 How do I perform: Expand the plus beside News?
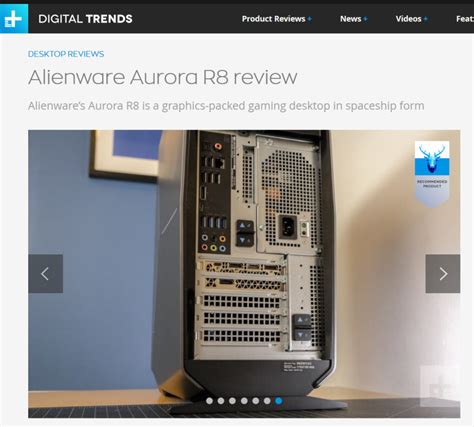click(365, 19)
